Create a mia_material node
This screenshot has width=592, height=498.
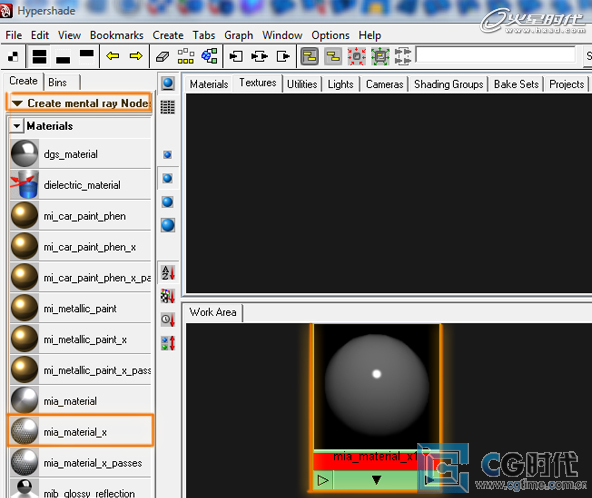(80, 401)
